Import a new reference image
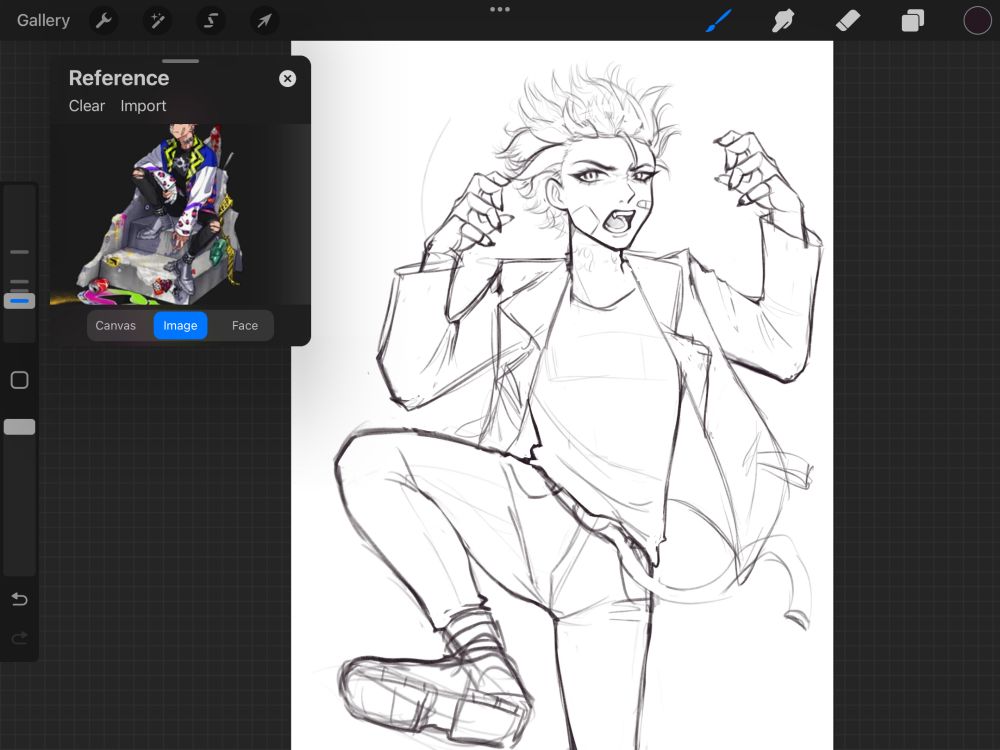 point(143,106)
